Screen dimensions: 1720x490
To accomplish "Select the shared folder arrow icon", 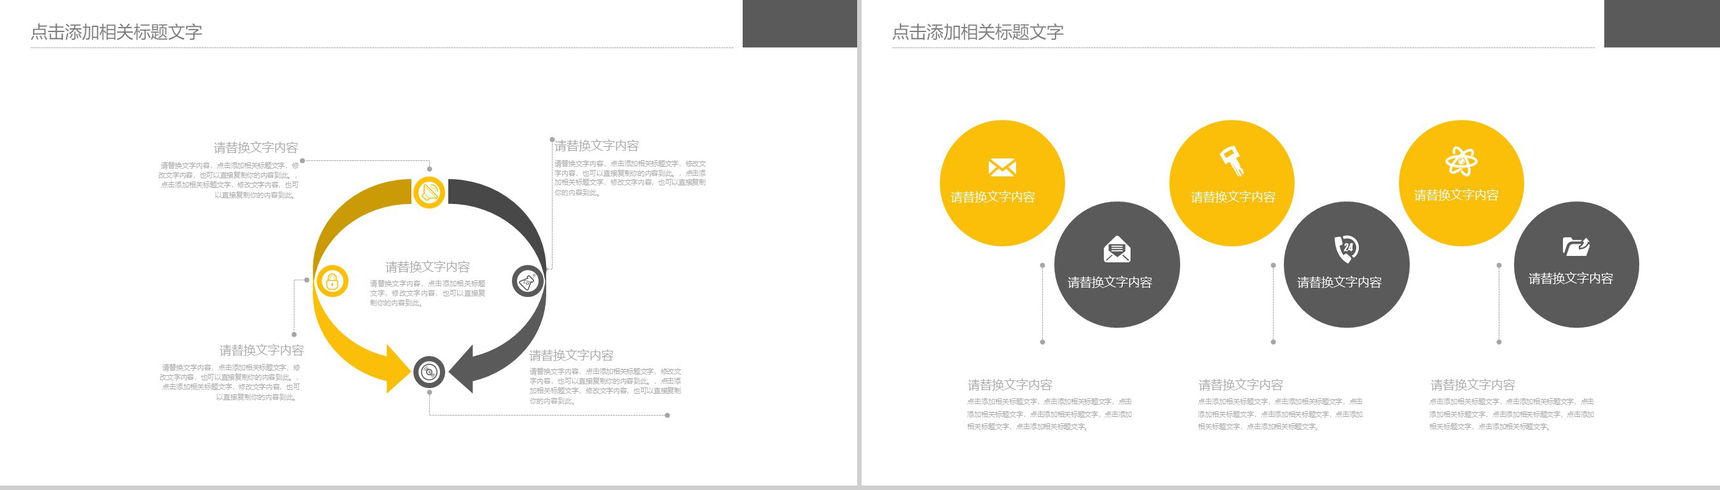I will click(1576, 246).
